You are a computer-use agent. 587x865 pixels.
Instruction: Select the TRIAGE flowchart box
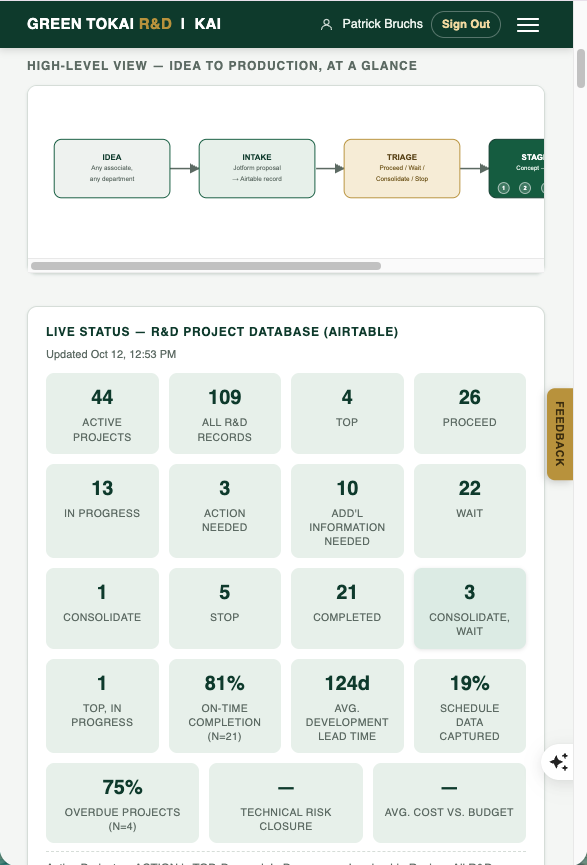tap(402, 168)
